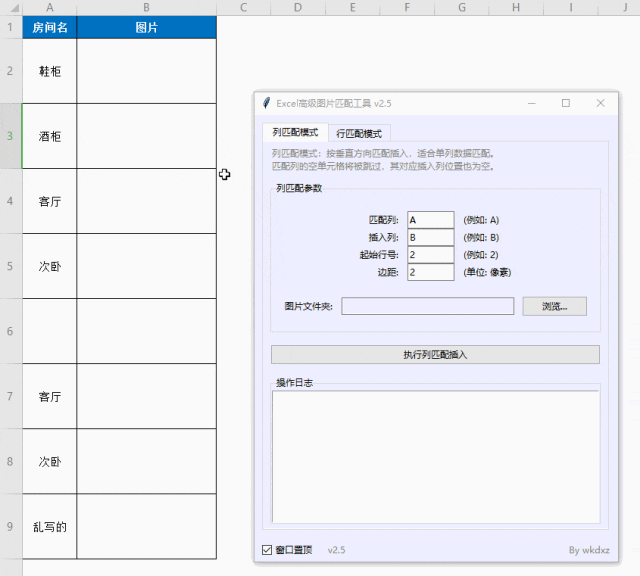The image size is (640, 576).
Task: Click the 边距 input field
Action: (x=431, y=272)
